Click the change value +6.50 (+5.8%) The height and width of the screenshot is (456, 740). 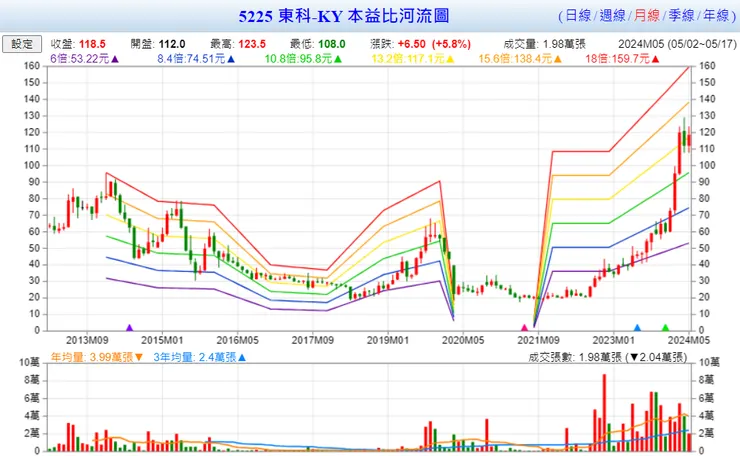point(434,44)
